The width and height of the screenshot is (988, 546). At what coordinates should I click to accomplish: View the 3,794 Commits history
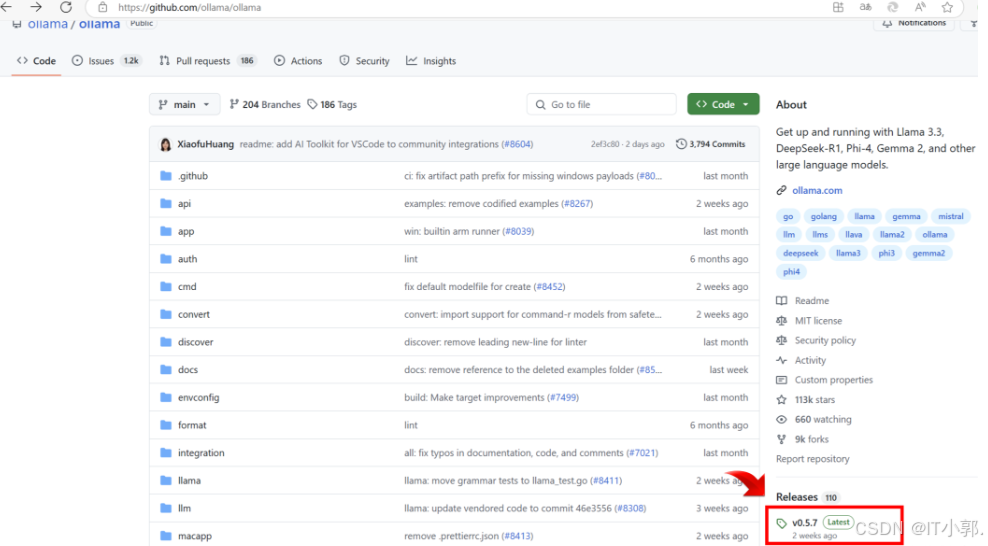[710, 144]
